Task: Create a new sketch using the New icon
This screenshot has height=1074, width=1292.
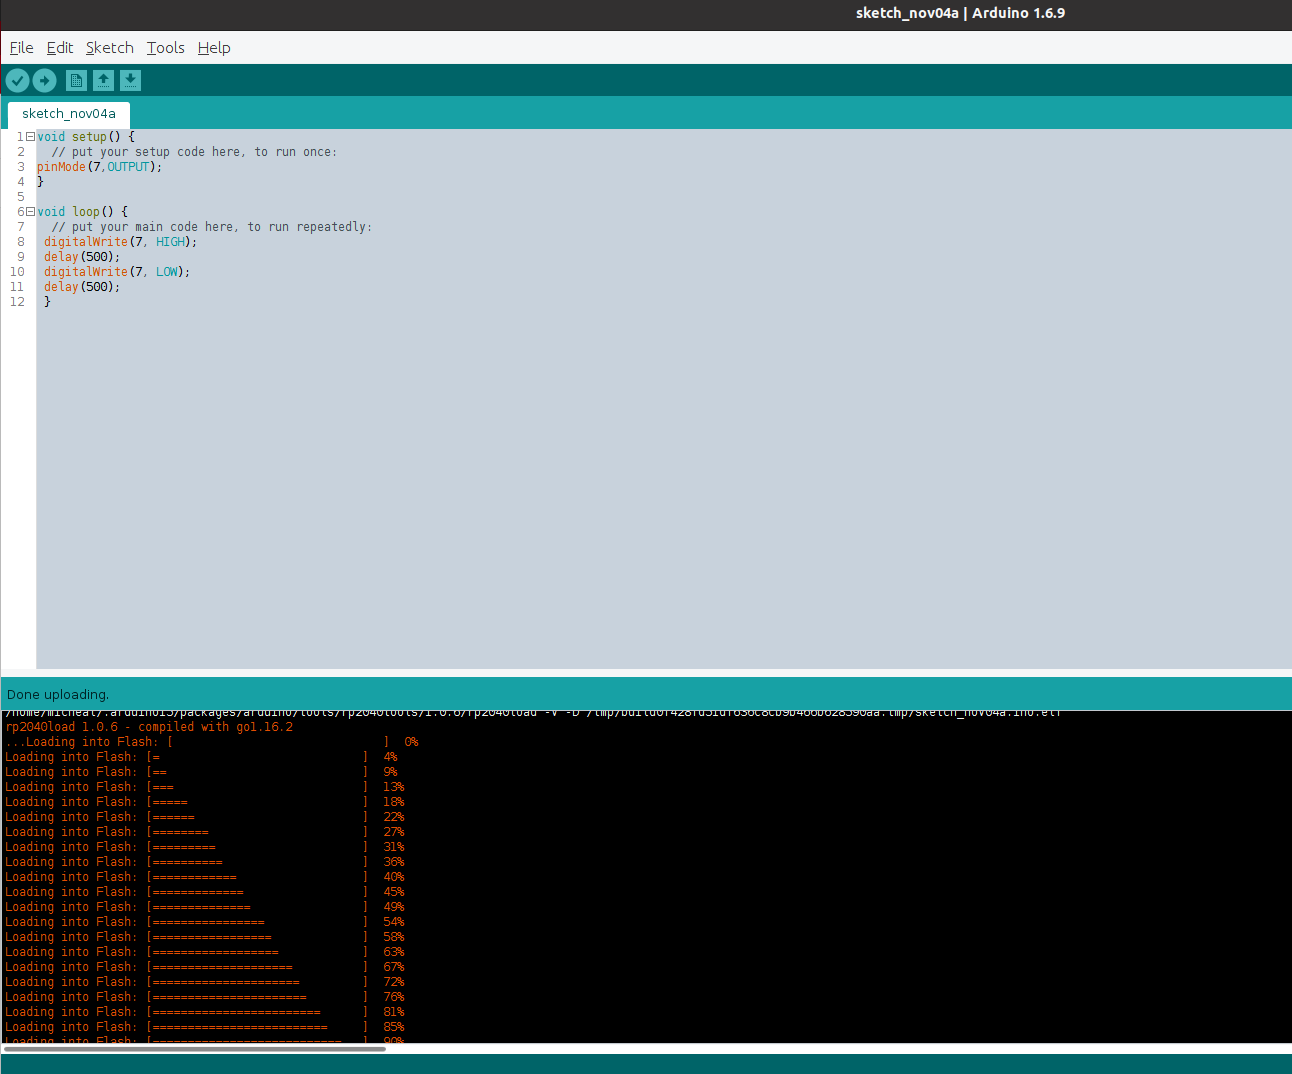Action: [x=76, y=80]
